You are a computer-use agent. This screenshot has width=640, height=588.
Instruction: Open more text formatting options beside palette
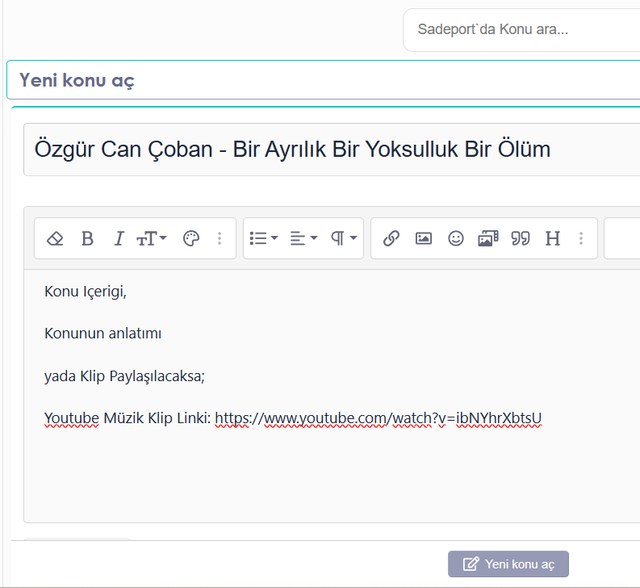tap(220, 238)
